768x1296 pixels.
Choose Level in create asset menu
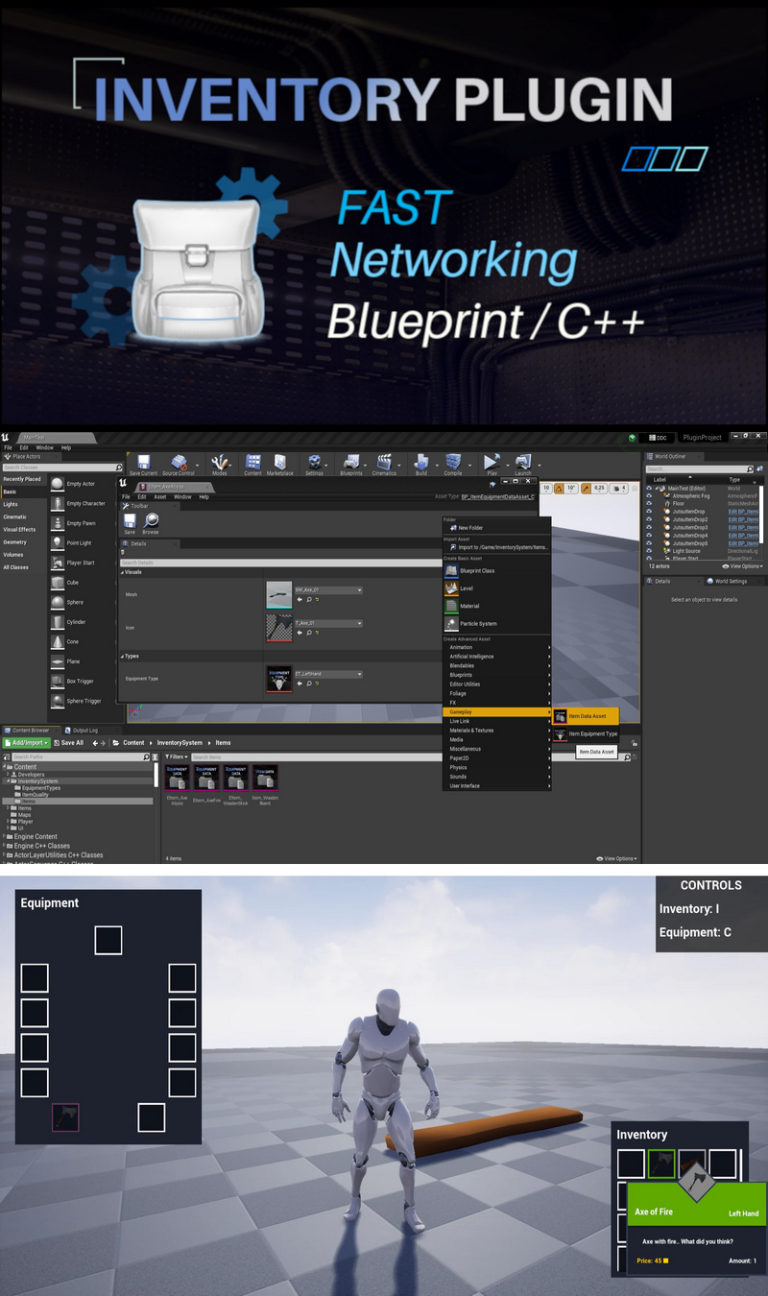[x=496, y=588]
